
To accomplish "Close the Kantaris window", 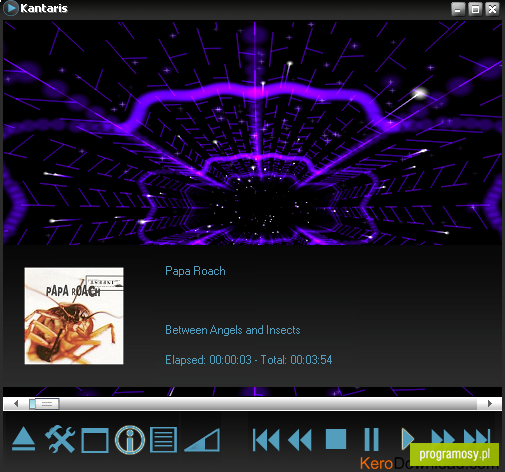I will click(492, 9).
